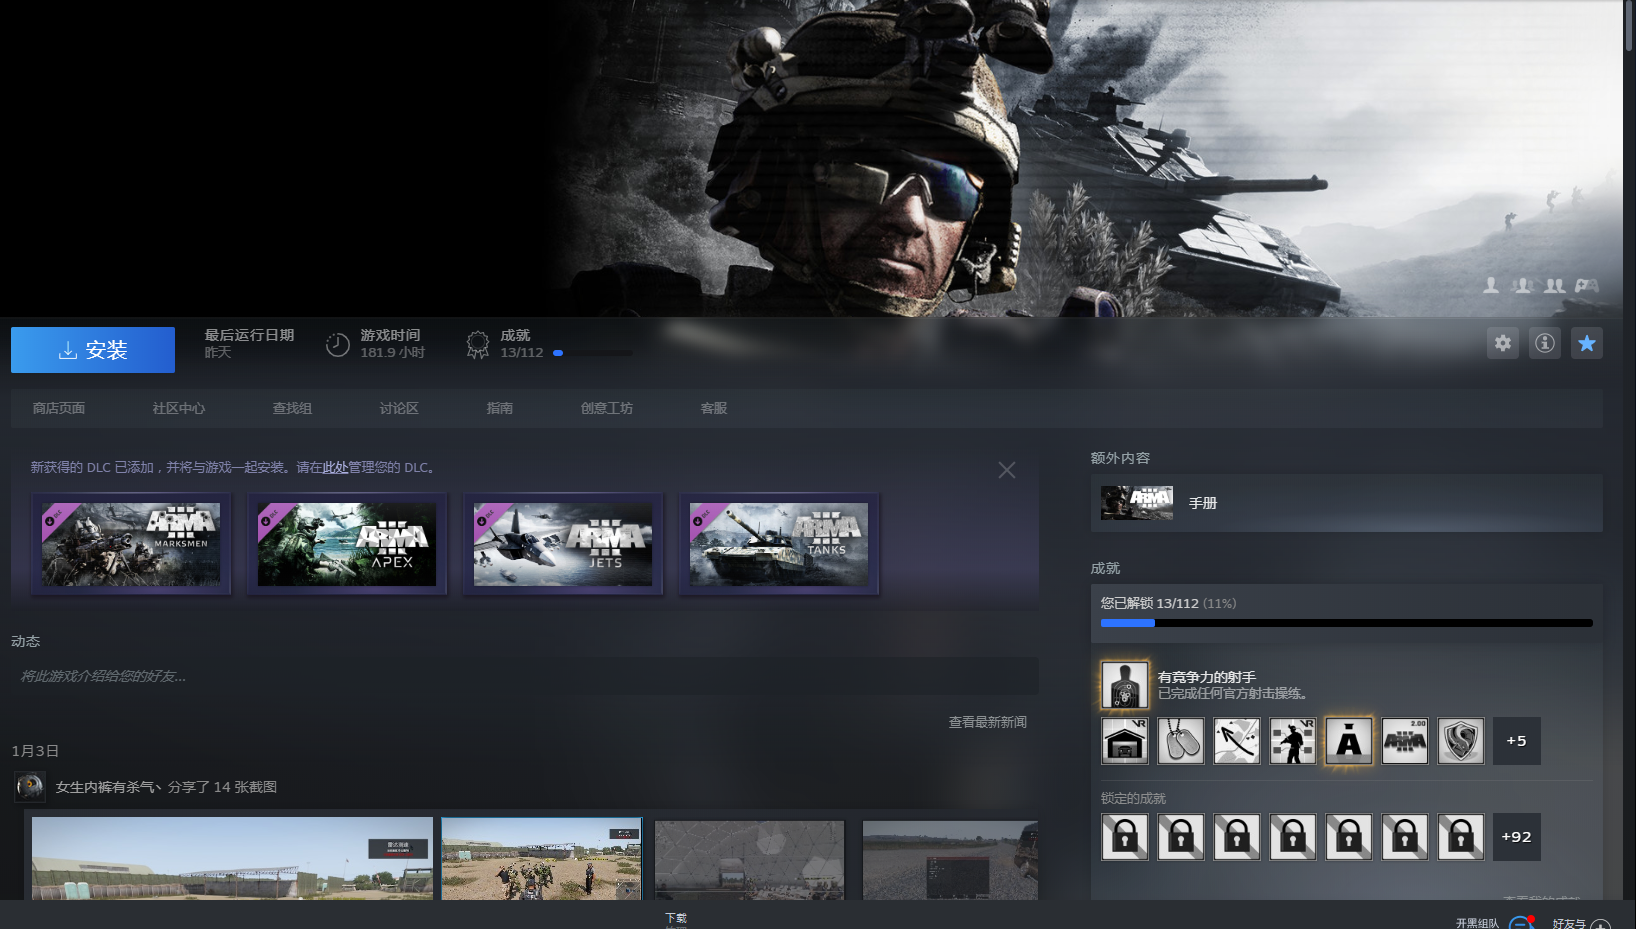Open the Arma 3 Marksmen DLC card
1636x929 pixels.
click(x=131, y=544)
